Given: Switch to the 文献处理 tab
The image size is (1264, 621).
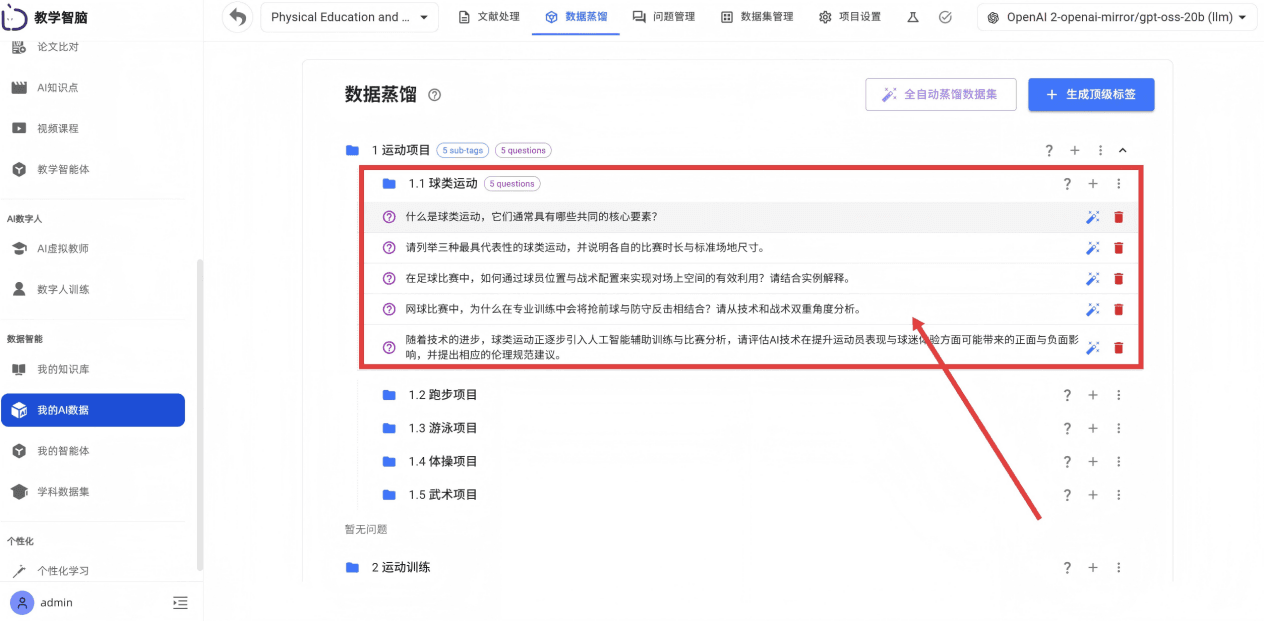Looking at the screenshot, I should coord(489,17).
